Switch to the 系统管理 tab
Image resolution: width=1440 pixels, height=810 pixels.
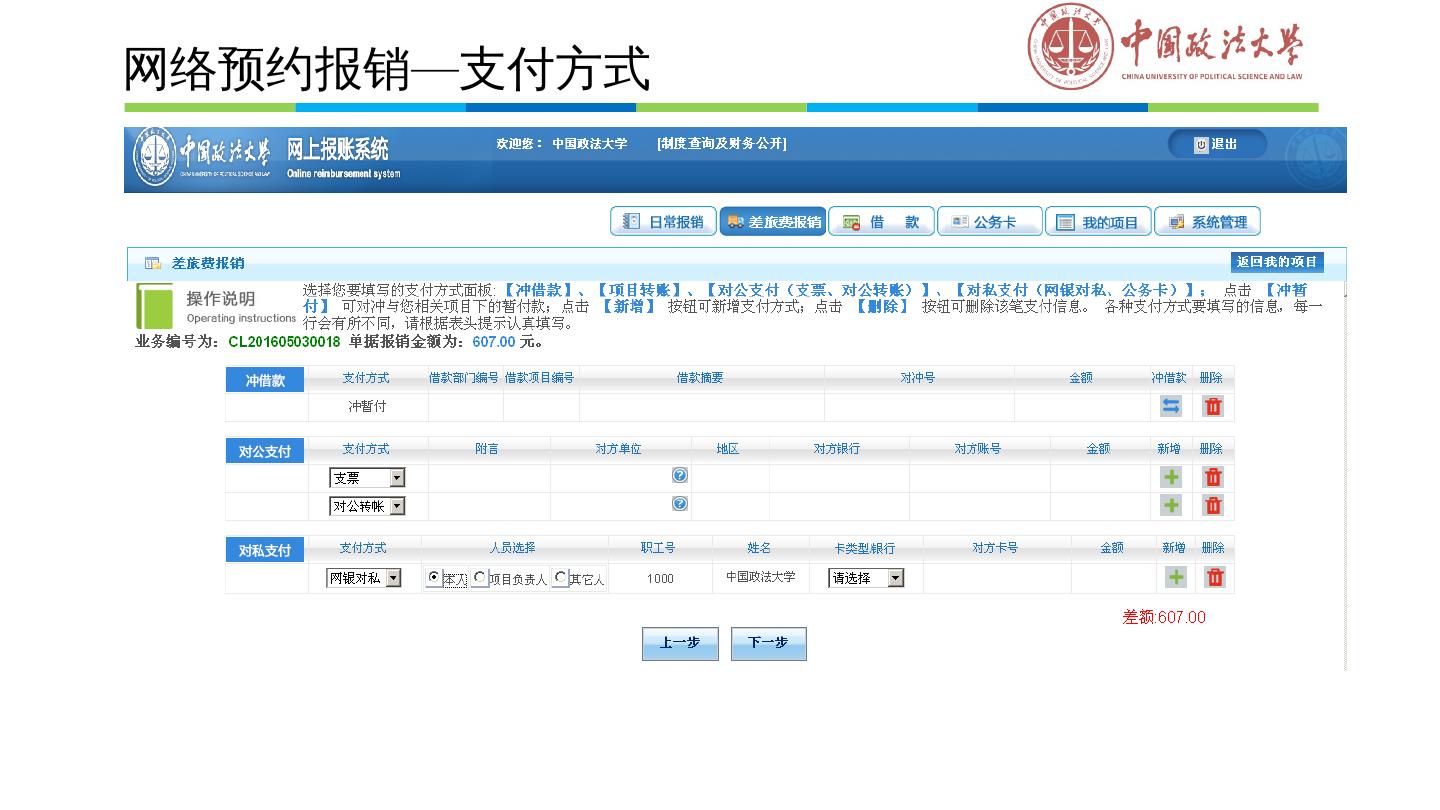click(x=1208, y=222)
